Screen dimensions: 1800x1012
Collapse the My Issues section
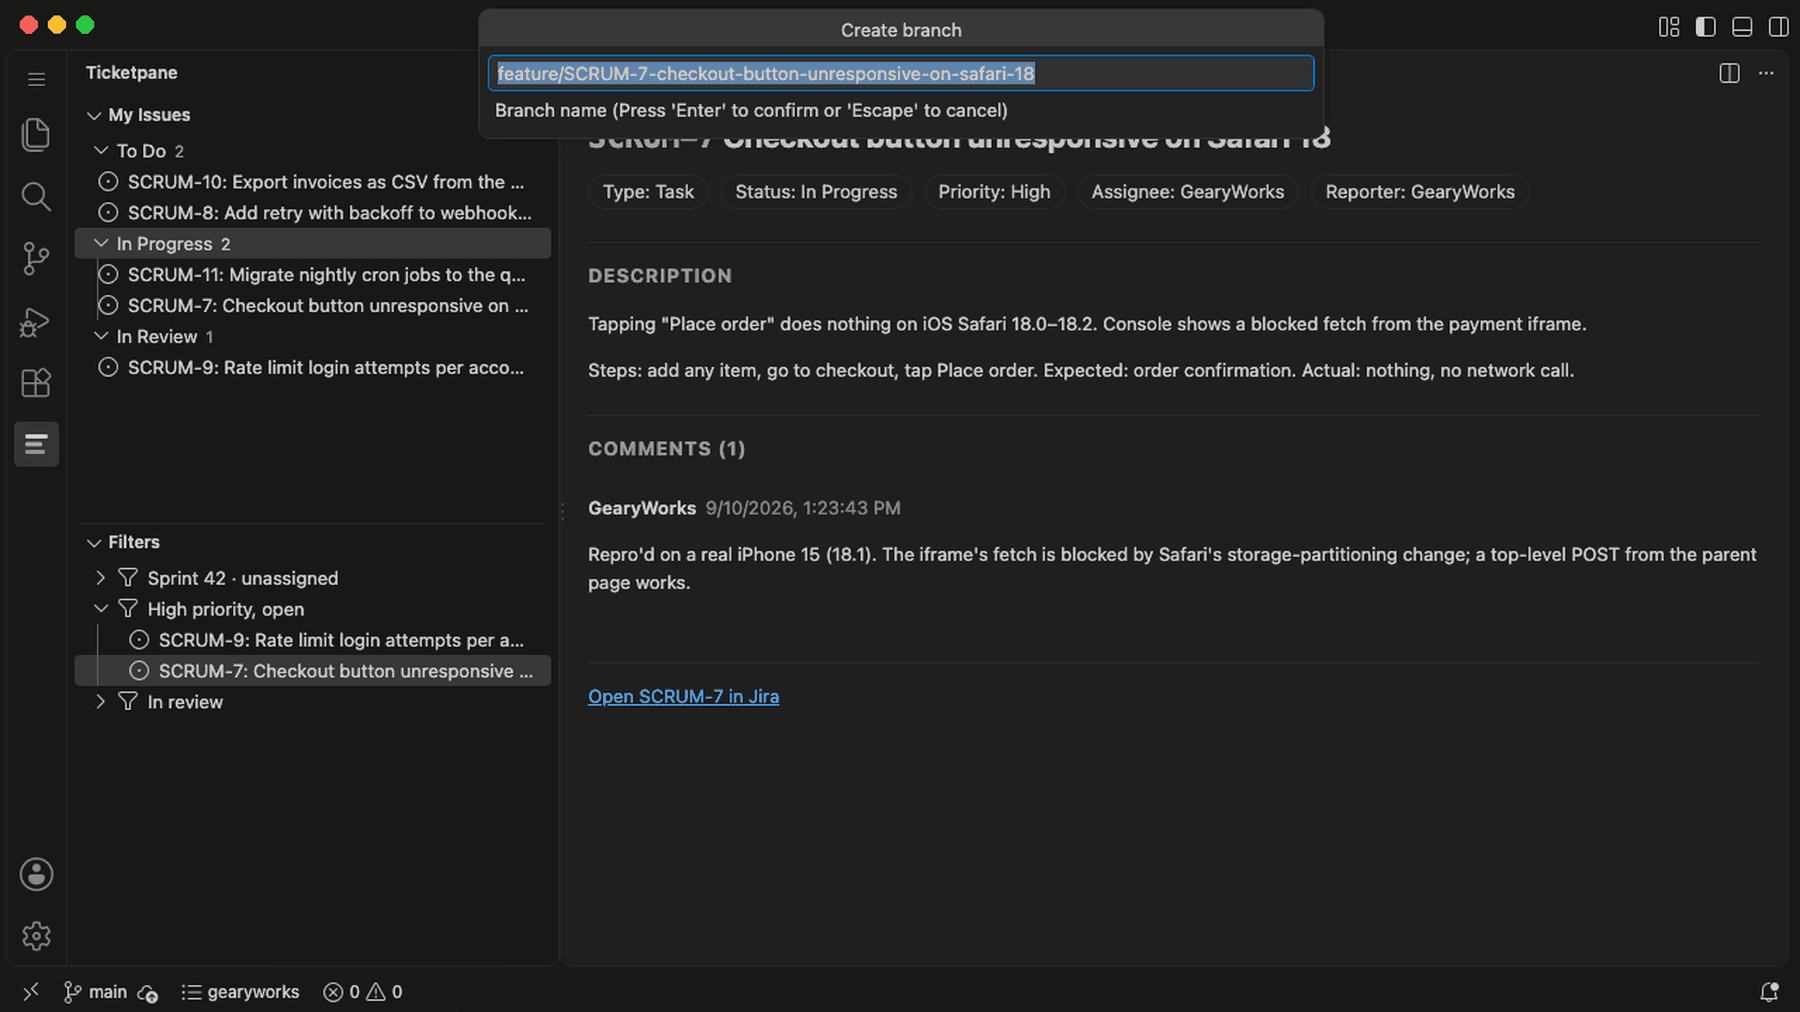[x=94, y=115]
